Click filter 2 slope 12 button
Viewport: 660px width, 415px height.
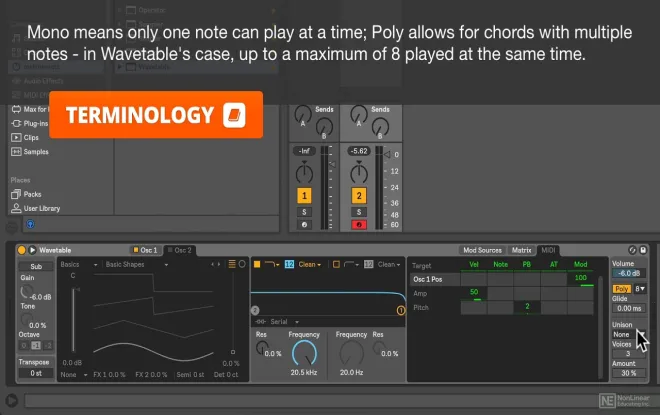tap(368, 264)
